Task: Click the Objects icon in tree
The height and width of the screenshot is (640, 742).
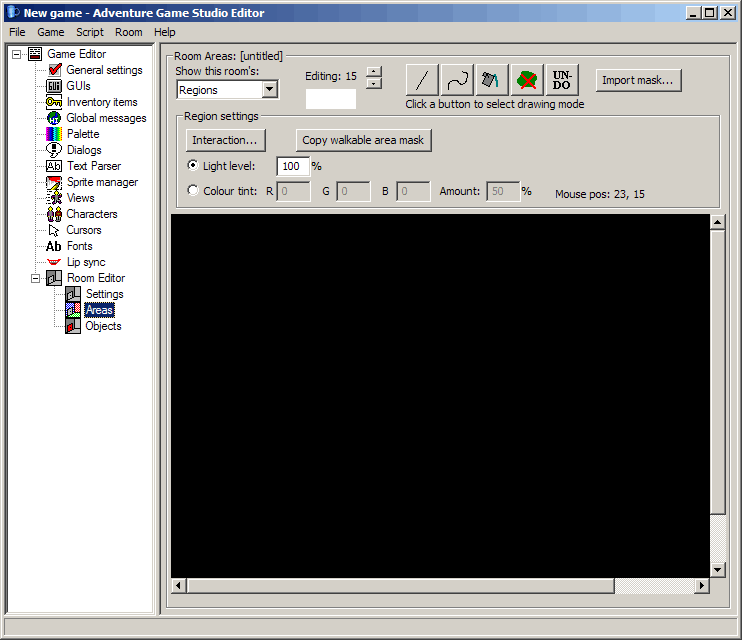Action: coord(73,326)
